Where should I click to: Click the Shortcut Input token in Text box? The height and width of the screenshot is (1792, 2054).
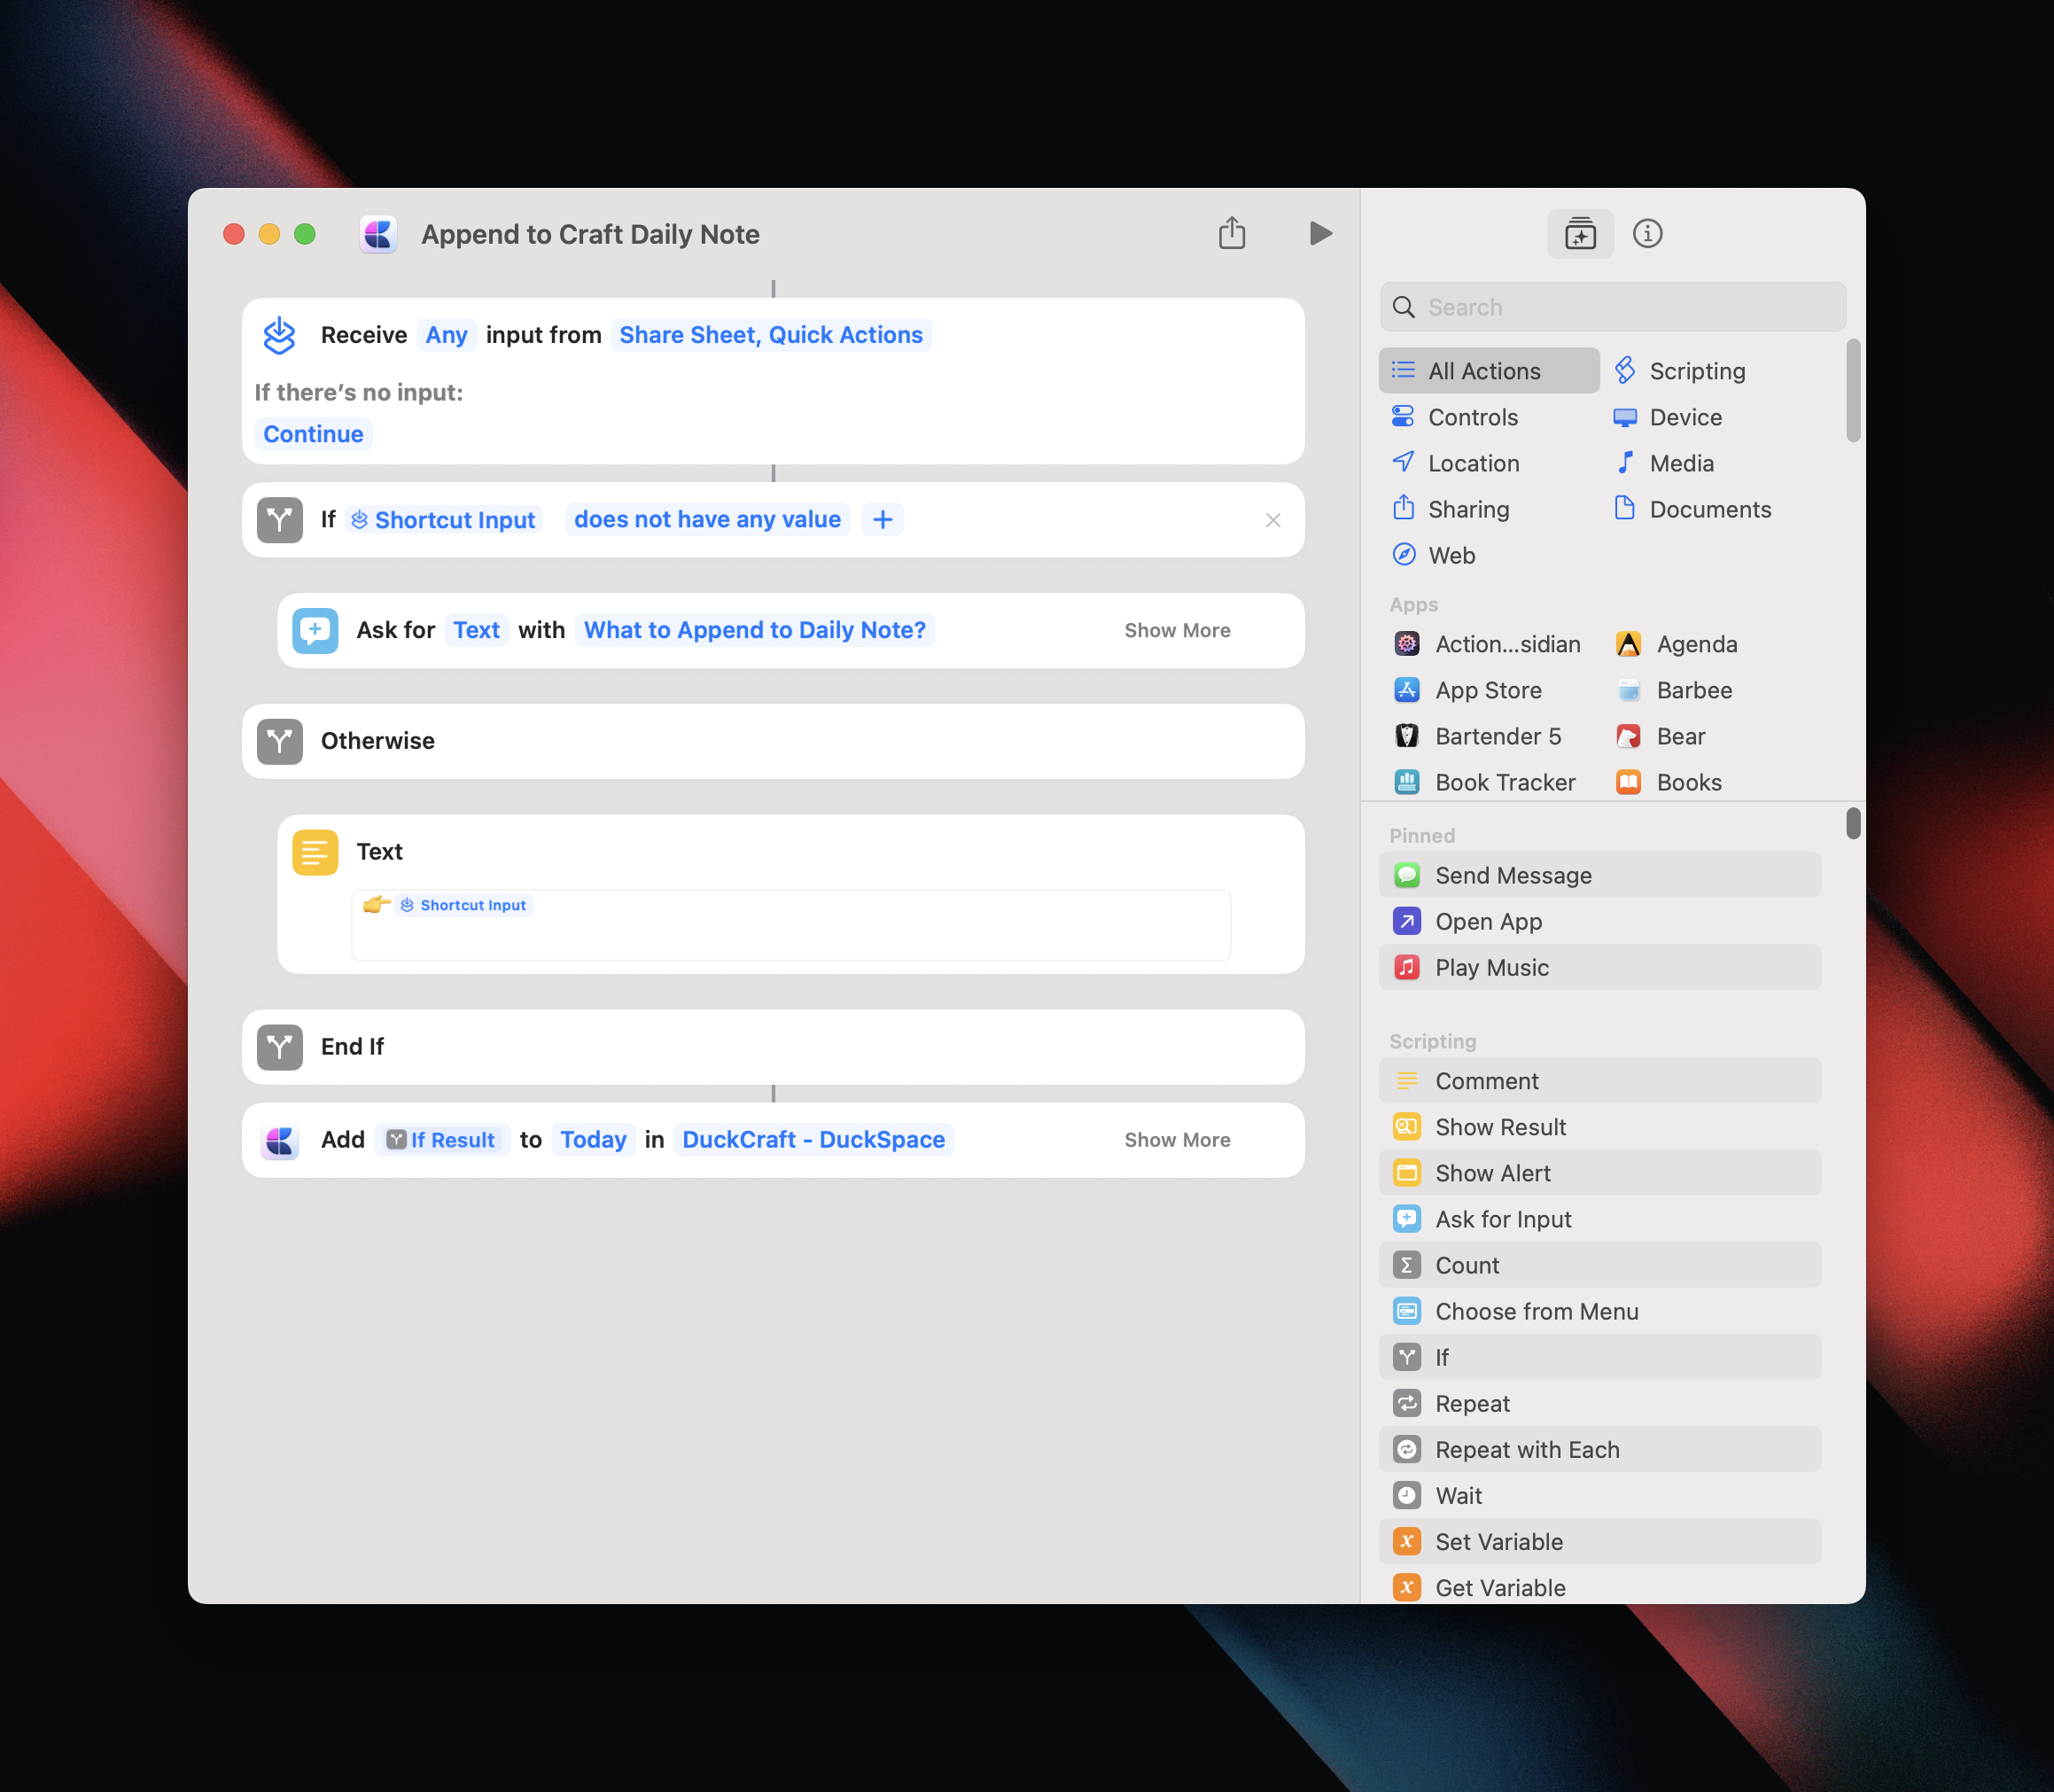tap(464, 905)
